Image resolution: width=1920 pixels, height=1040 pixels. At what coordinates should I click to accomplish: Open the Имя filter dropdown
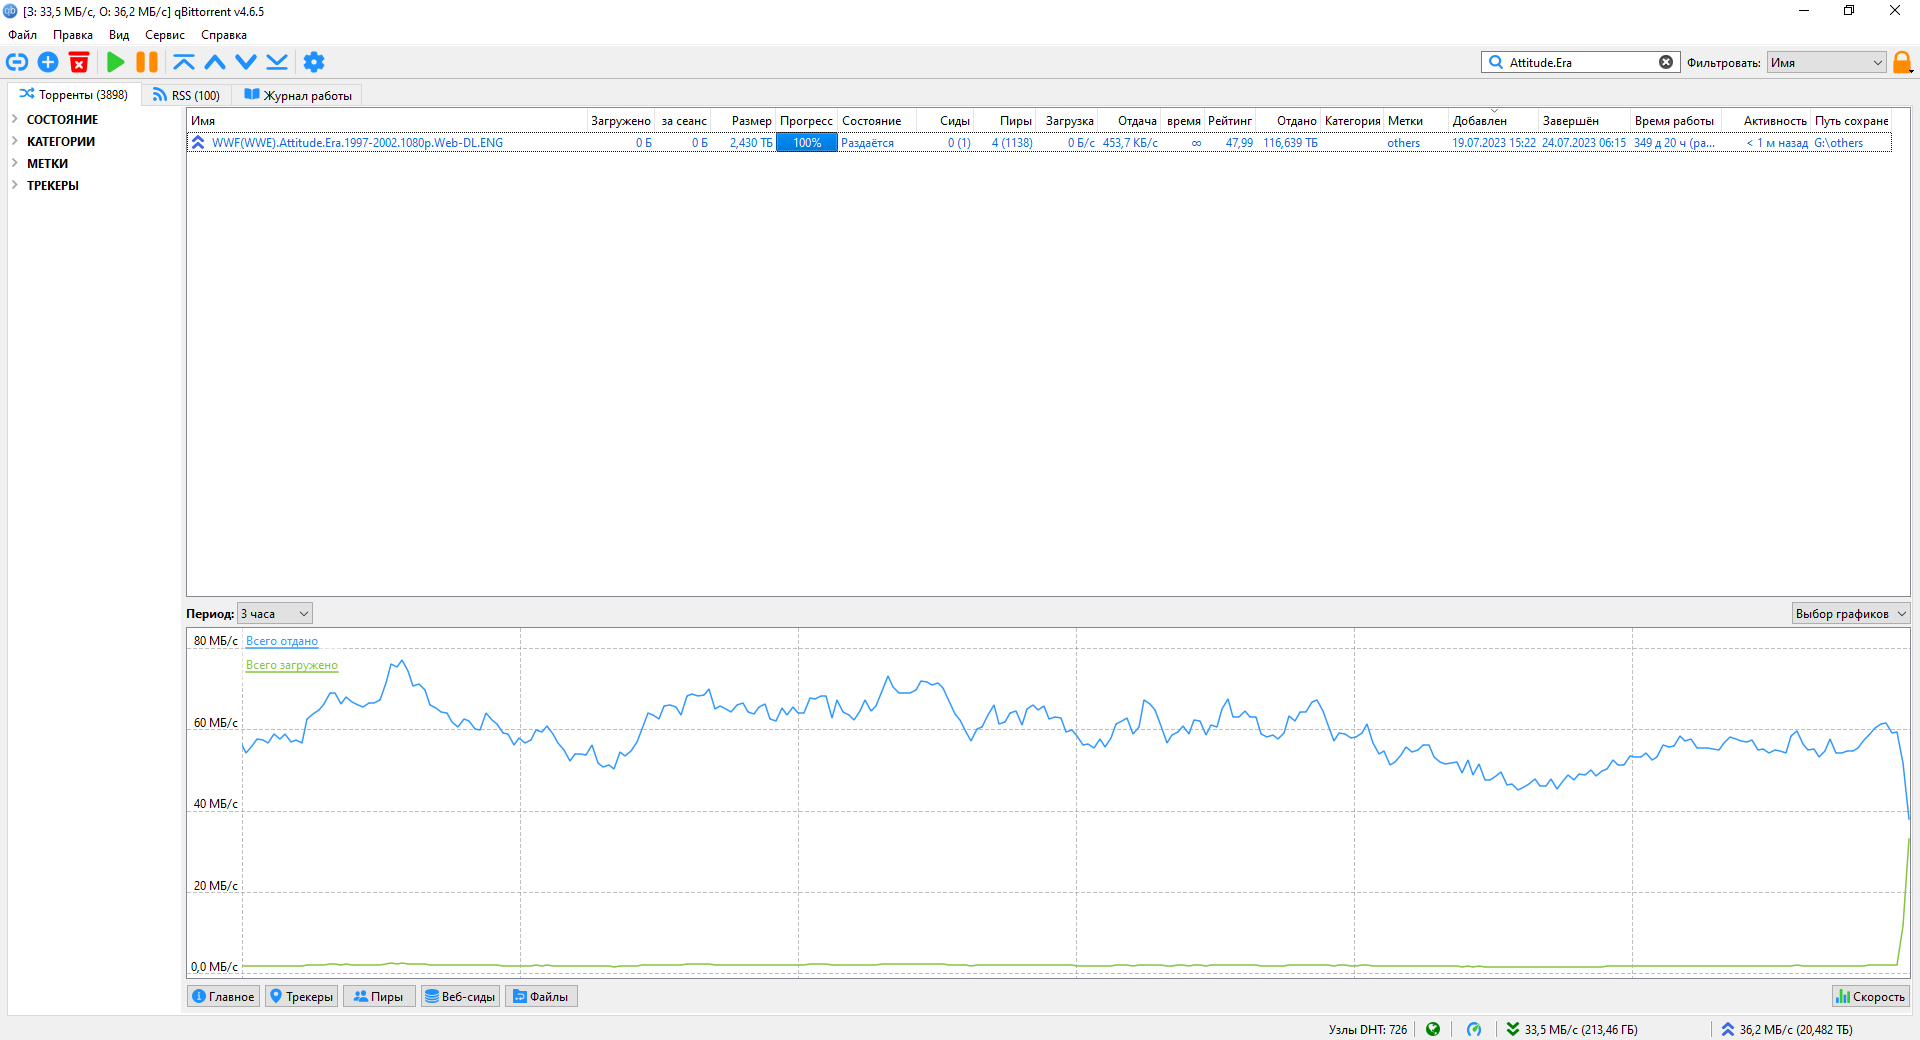[1826, 62]
